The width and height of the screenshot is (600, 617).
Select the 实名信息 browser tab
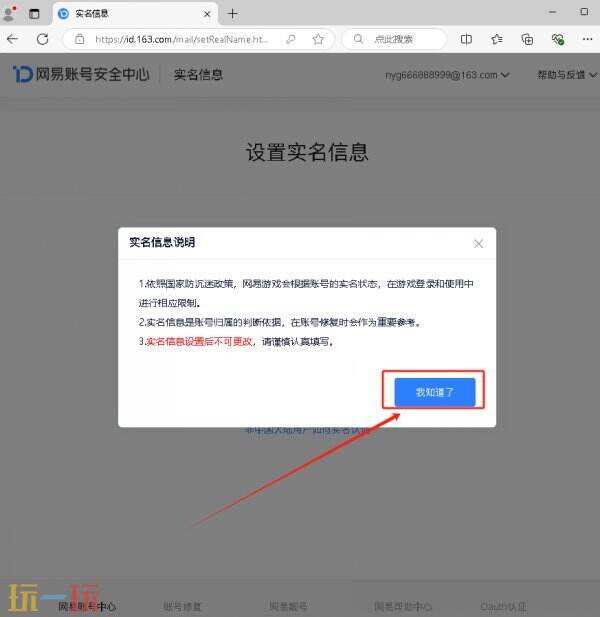click(x=135, y=14)
